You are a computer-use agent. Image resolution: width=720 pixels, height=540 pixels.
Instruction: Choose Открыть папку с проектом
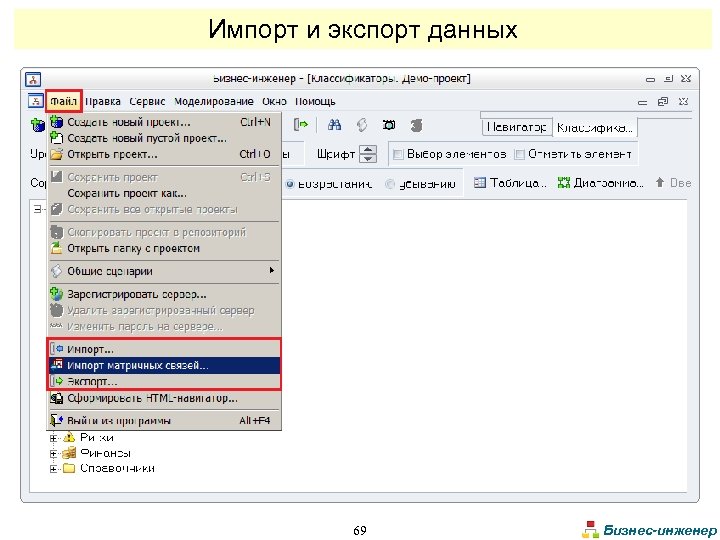point(164,248)
